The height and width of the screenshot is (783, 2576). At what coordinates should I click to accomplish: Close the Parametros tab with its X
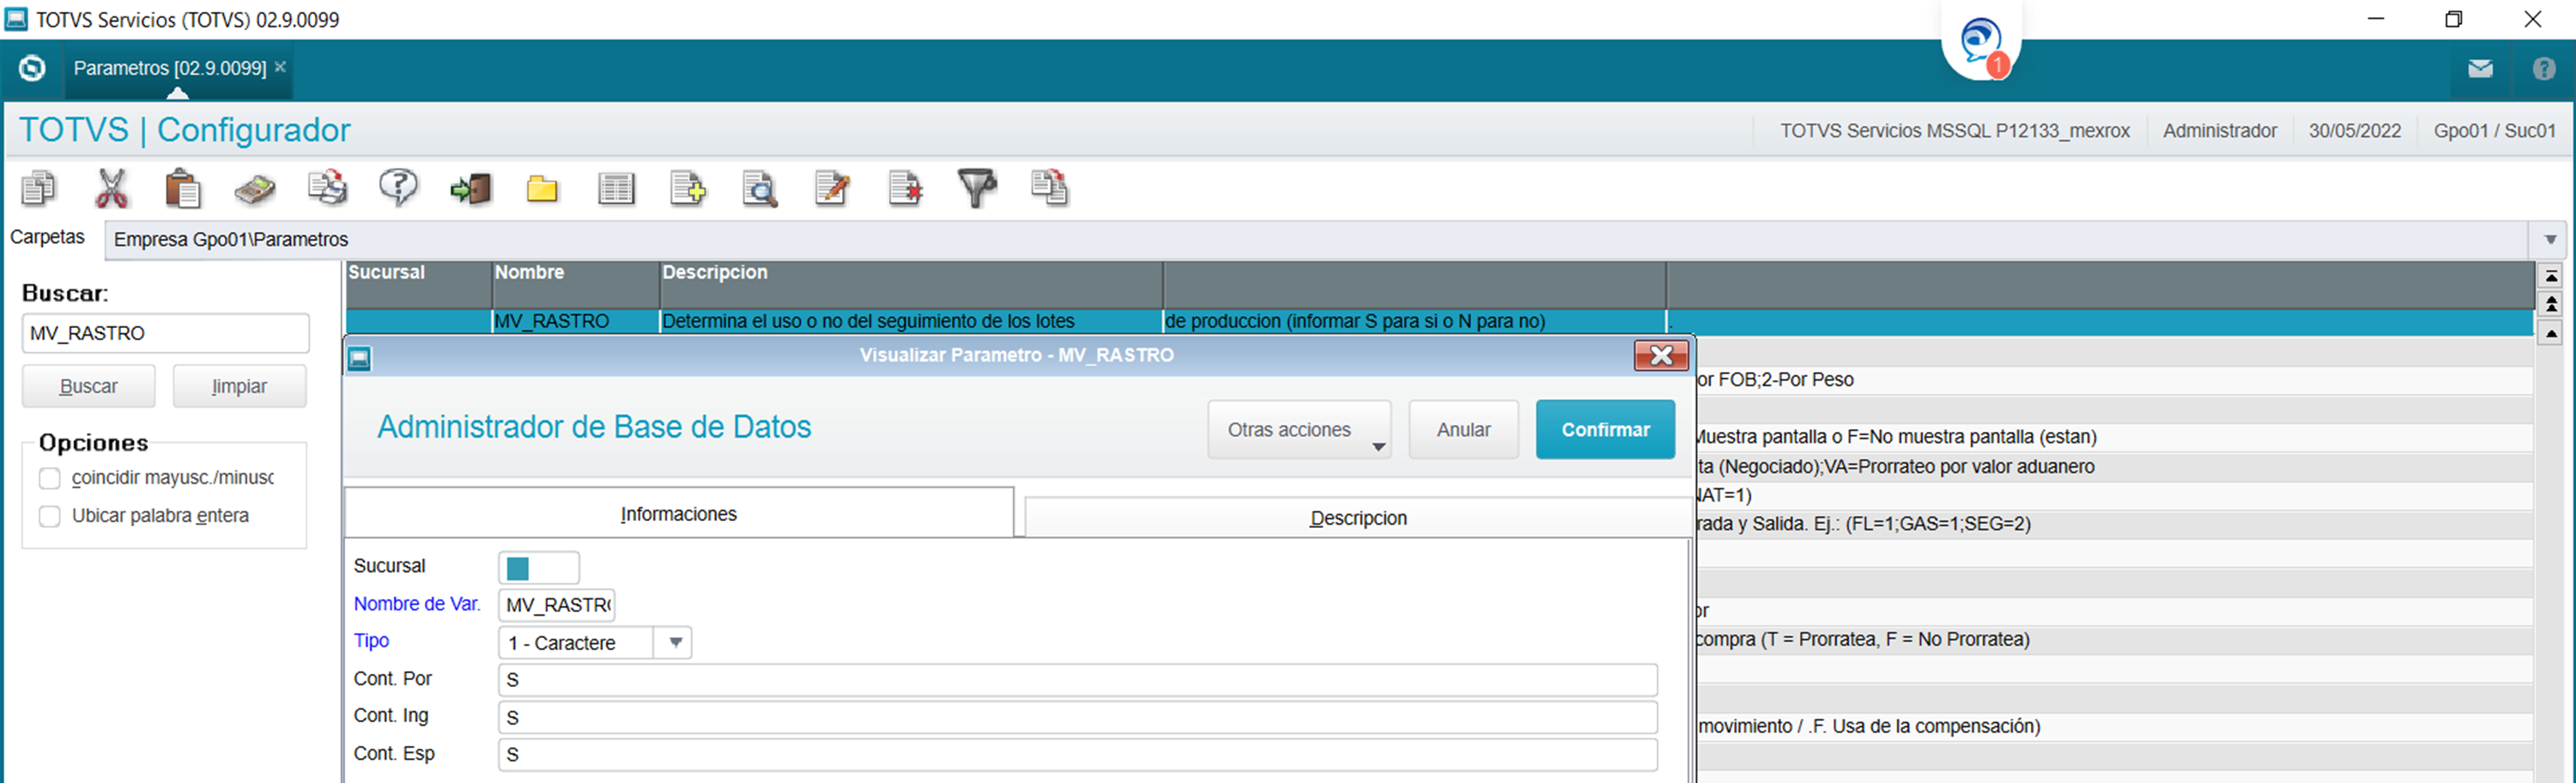281,66
